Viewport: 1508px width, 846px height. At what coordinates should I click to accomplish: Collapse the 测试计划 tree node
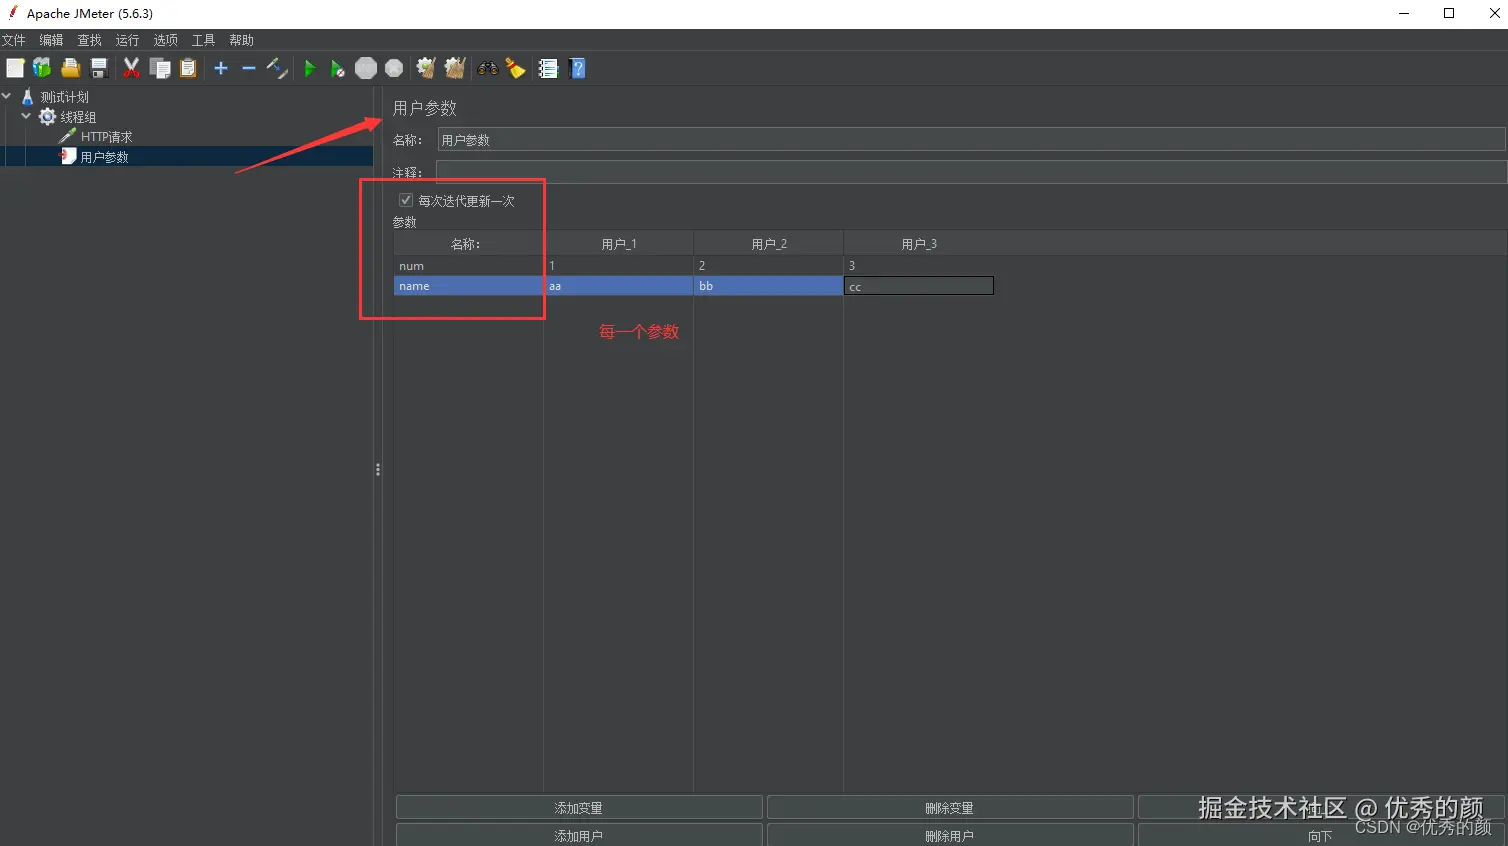pos(7,97)
